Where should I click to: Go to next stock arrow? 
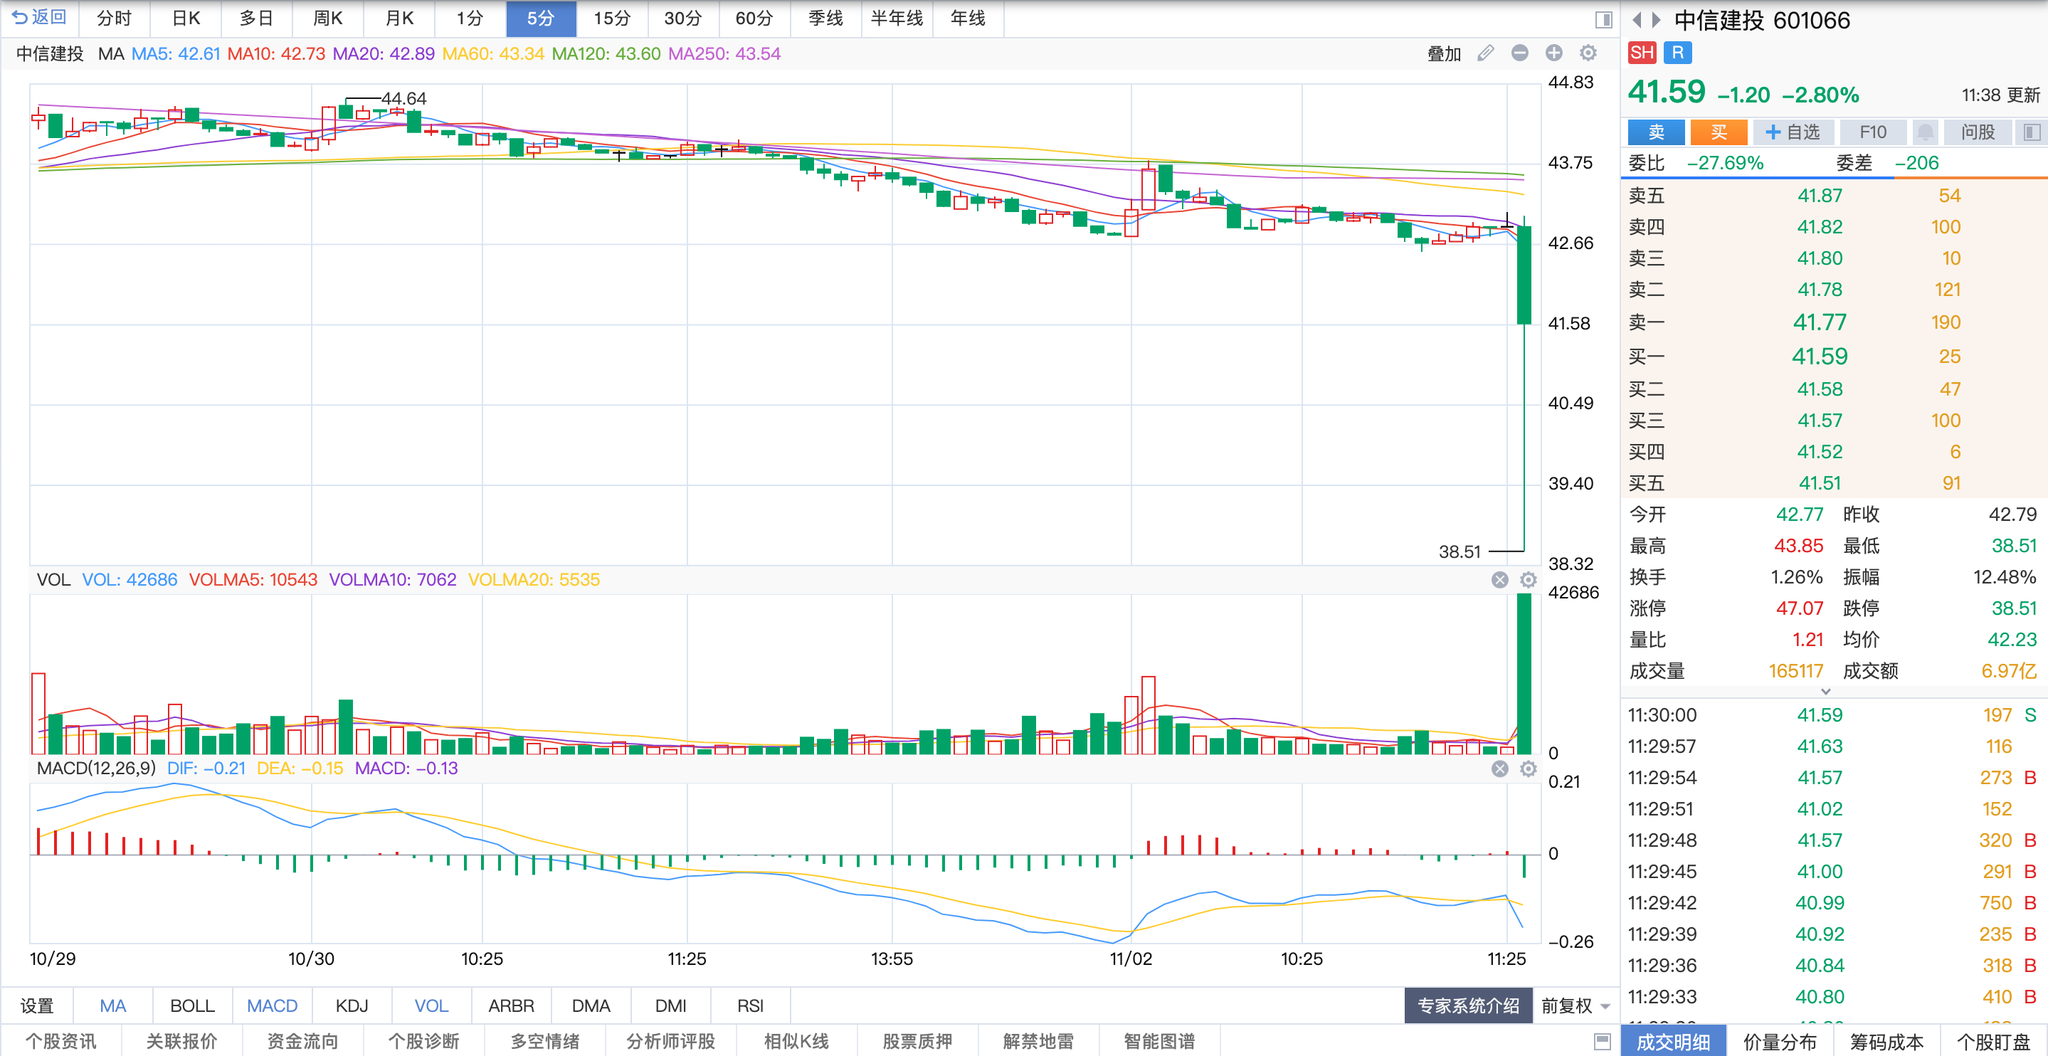pyautogui.click(x=1656, y=20)
